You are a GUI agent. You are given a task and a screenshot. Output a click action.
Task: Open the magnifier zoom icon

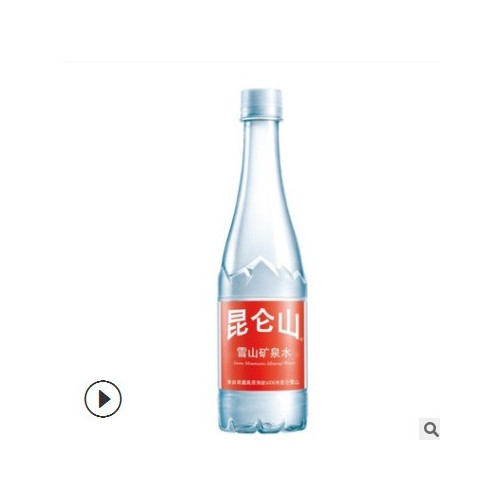pos(429,429)
